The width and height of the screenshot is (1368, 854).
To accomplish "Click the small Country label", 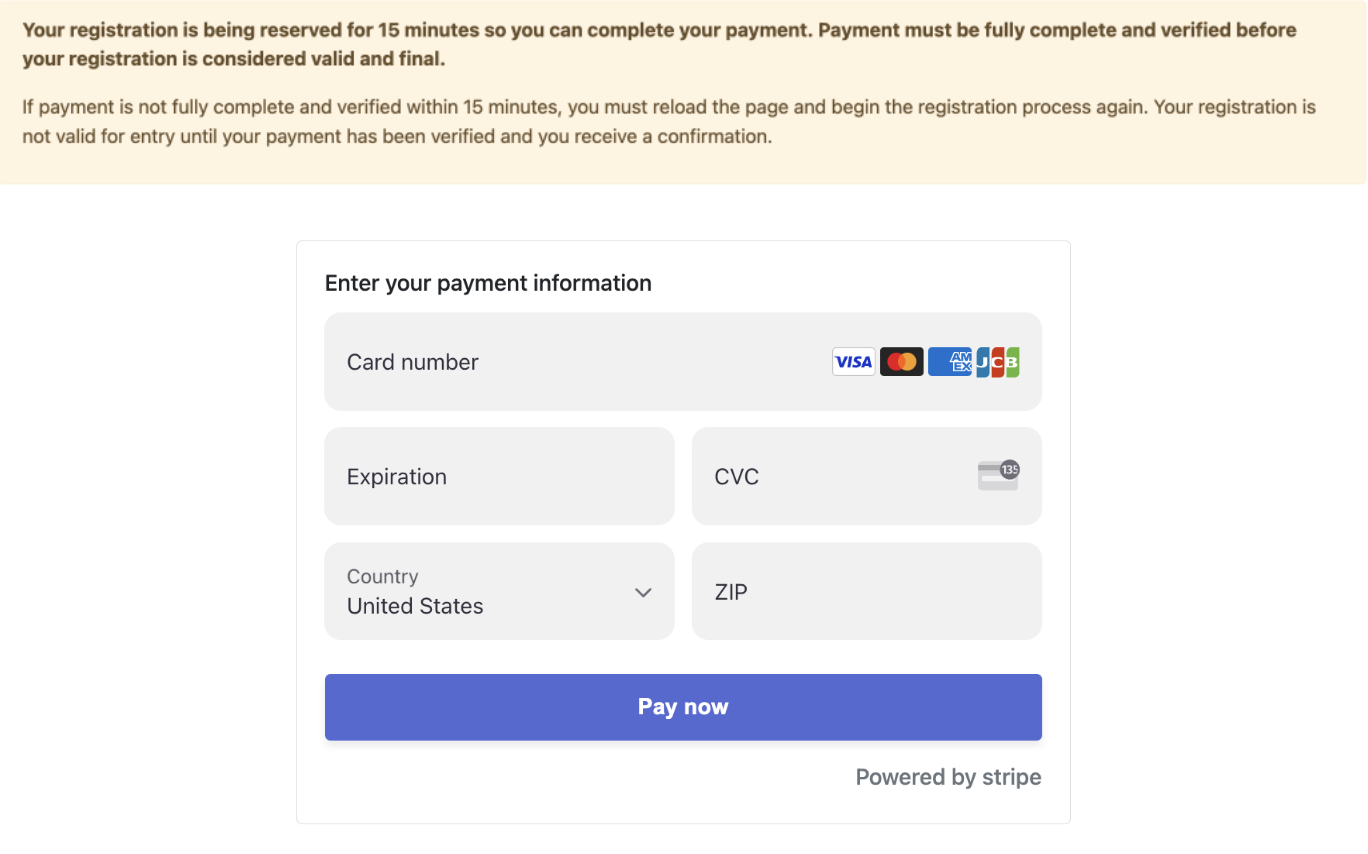I will click(382, 577).
